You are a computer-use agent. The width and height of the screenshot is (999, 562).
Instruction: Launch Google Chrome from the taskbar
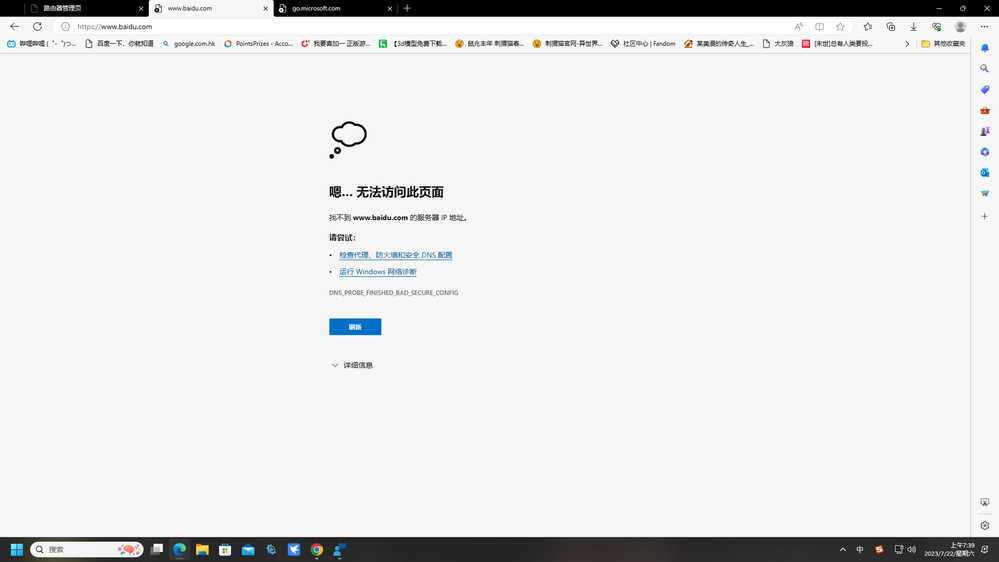point(317,549)
